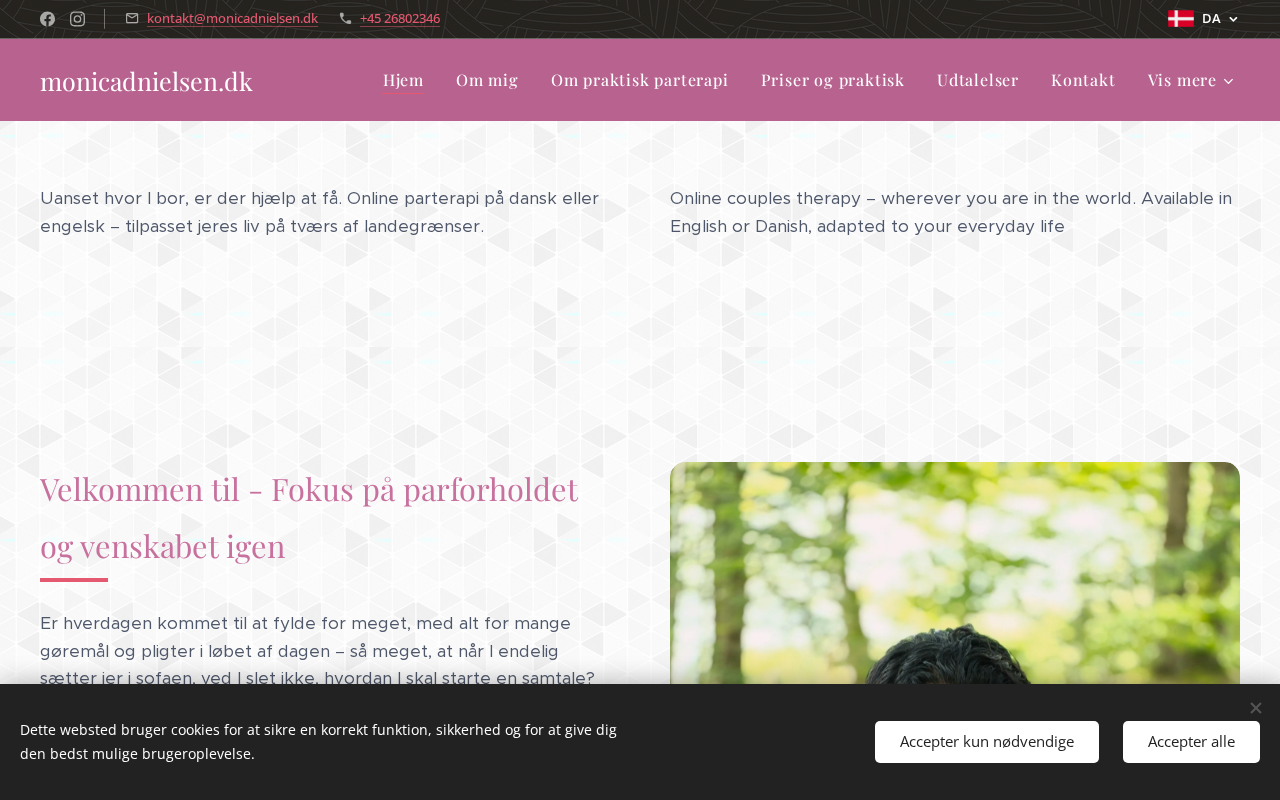Image resolution: width=1280 pixels, height=800 pixels.
Task: Click the Accepter alle button
Action: point(1191,742)
